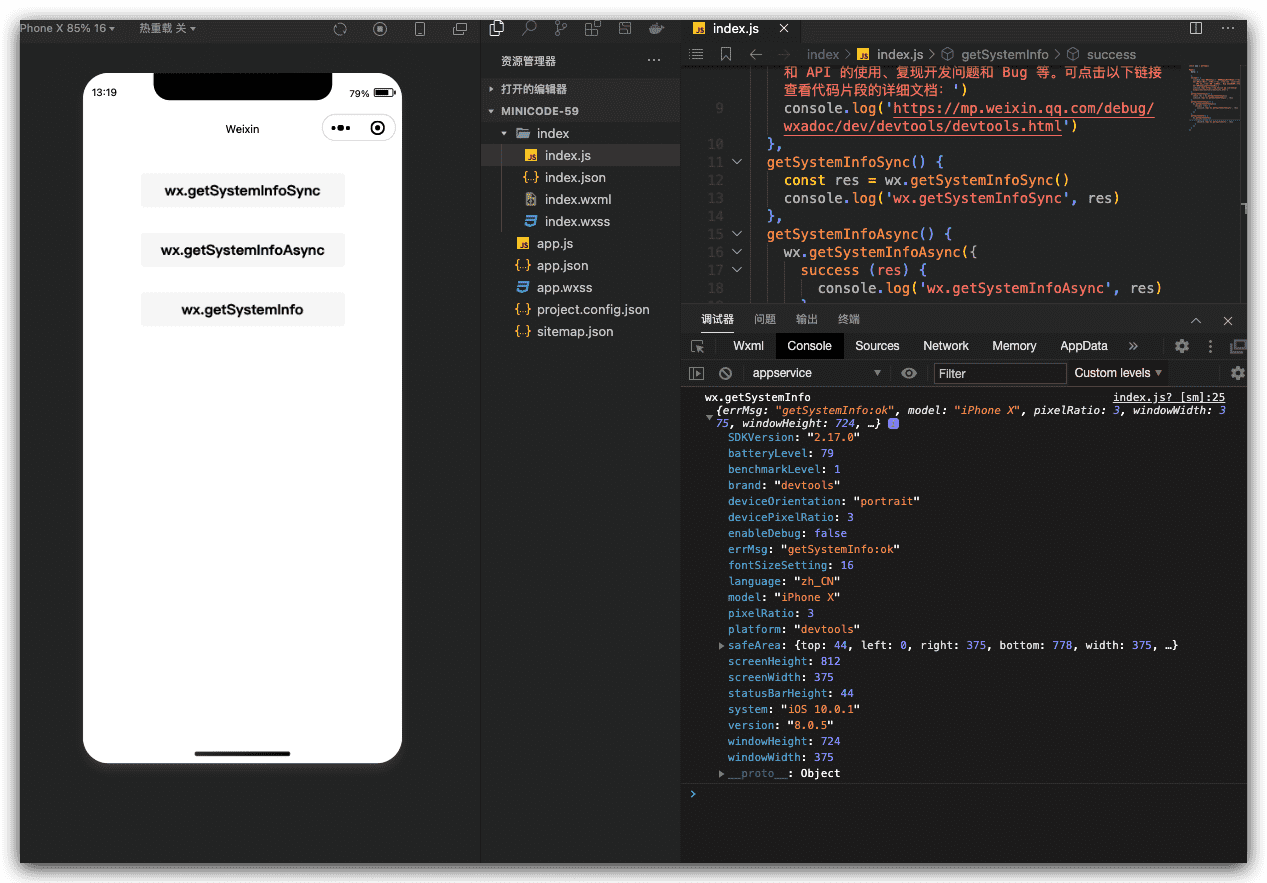Open the source control branch icon
Image resolution: width=1267 pixels, height=883 pixels.
pyautogui.click(x=561, y=28)
